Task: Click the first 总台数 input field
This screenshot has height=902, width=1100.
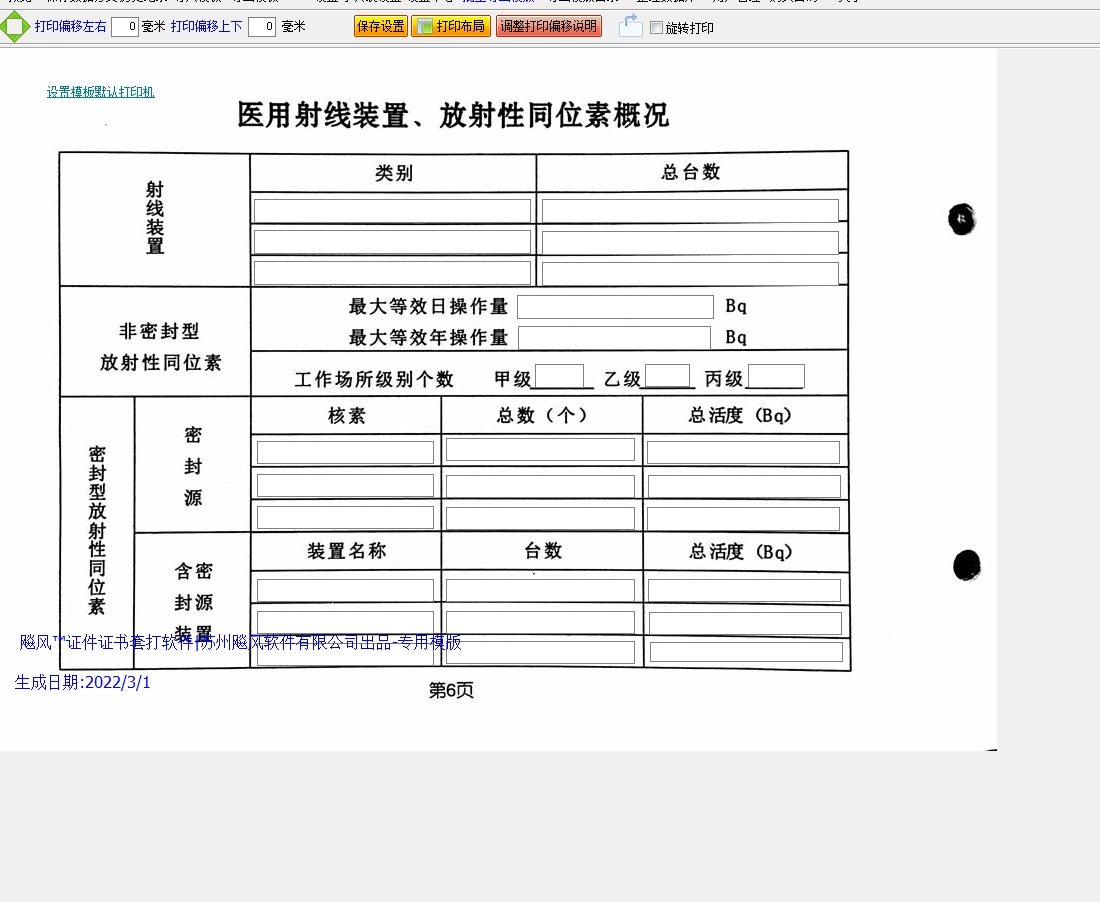Action: point(690,211)
